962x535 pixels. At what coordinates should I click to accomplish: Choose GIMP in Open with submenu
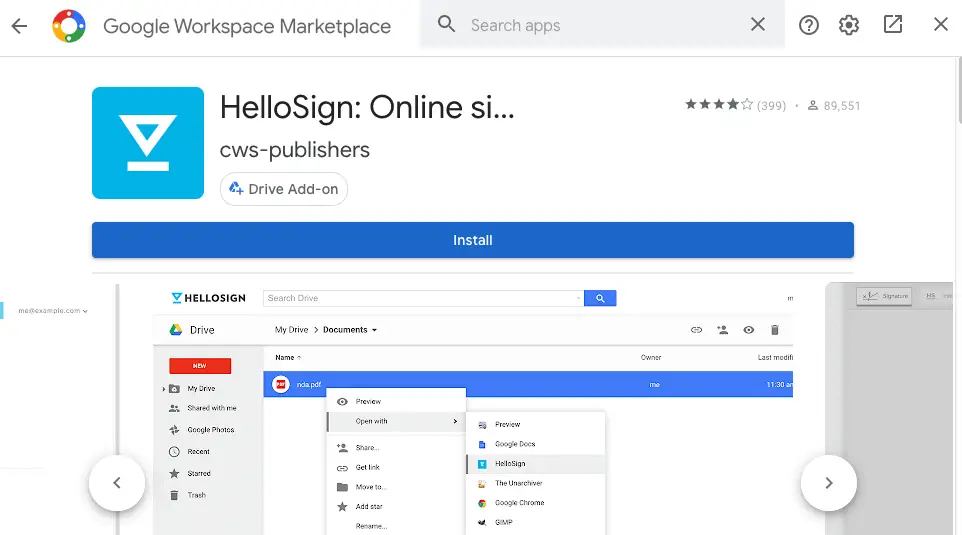point(536,523)
